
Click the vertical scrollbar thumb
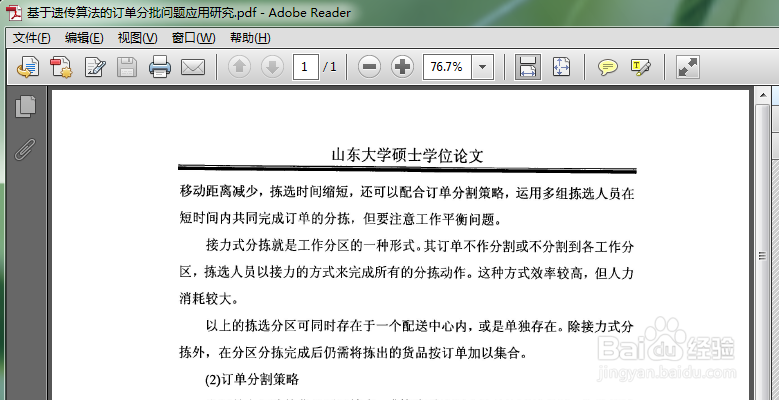(762, 256)
